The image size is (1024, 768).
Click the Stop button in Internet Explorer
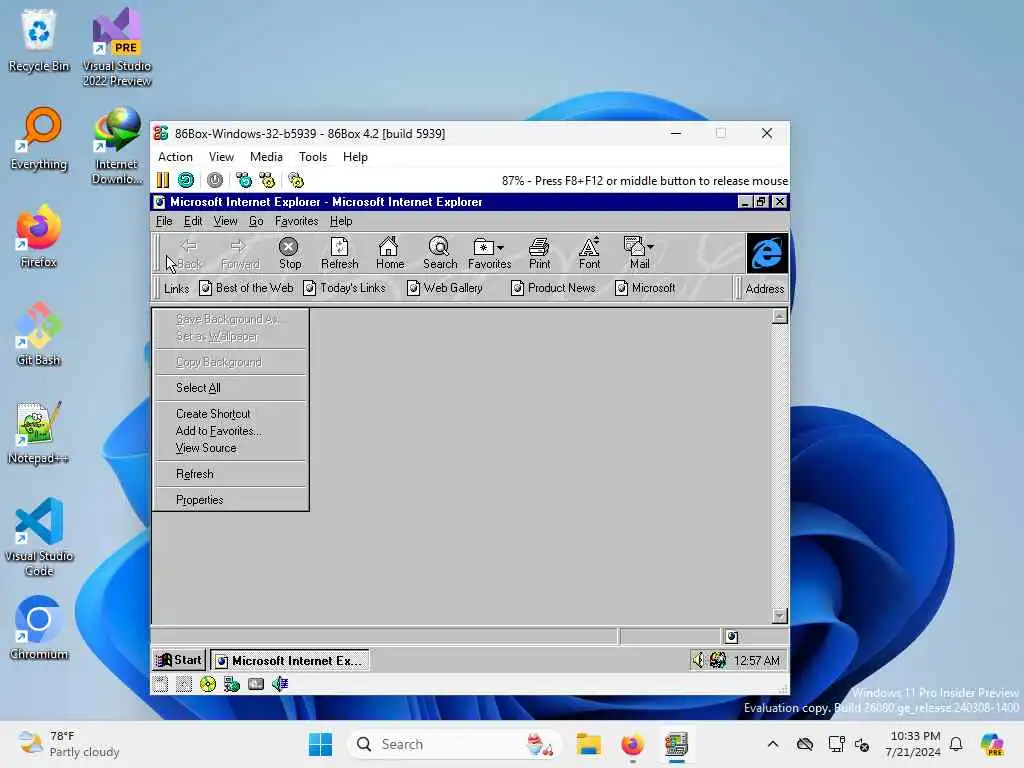click(x=289, y=253)
